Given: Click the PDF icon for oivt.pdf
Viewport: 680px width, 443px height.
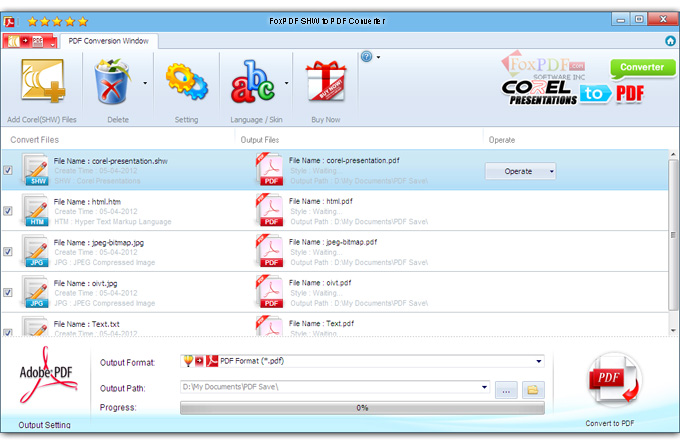Looking at the screenshot, I should click(x=270, y=291).
